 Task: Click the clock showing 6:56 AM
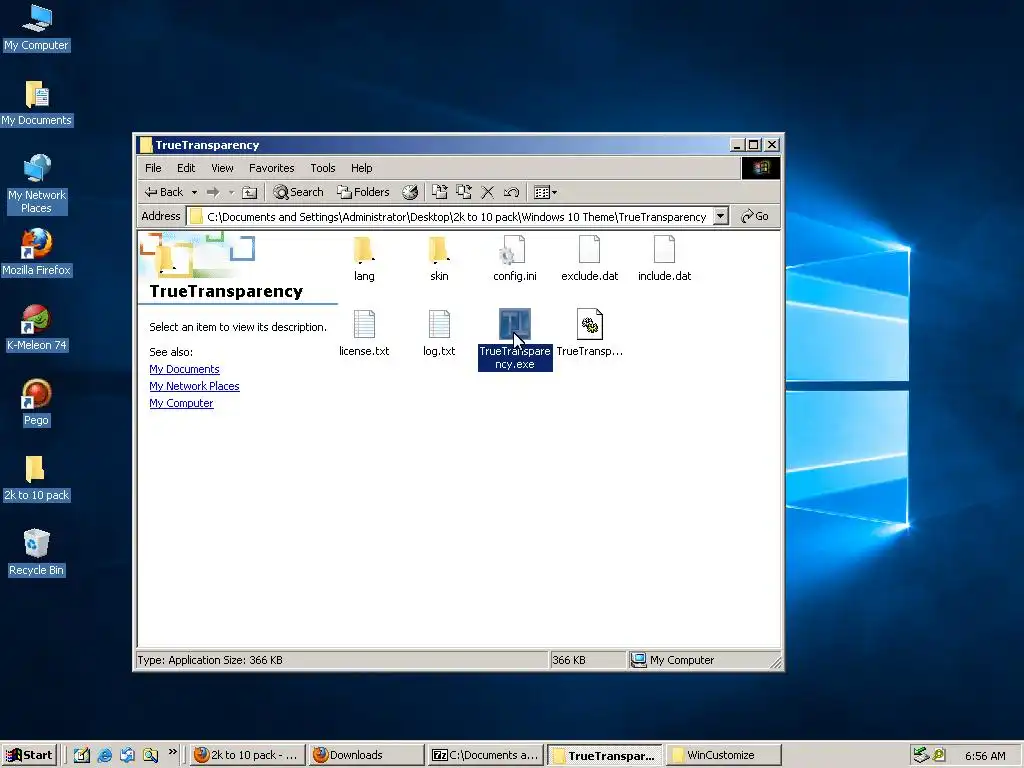pyautogui.click(x=985, y=756)
